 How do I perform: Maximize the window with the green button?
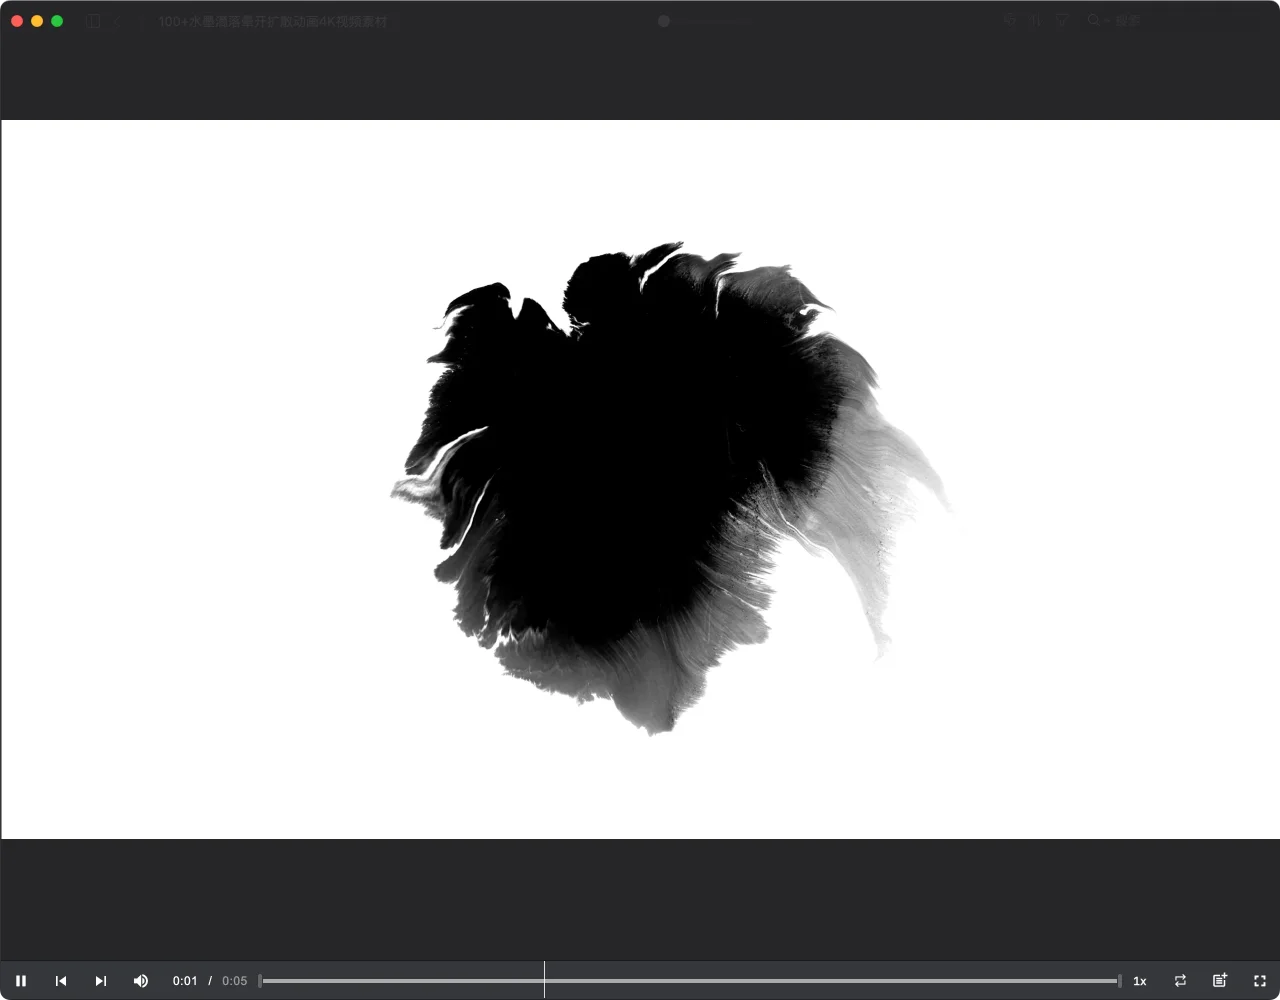(x=57, y=21)
